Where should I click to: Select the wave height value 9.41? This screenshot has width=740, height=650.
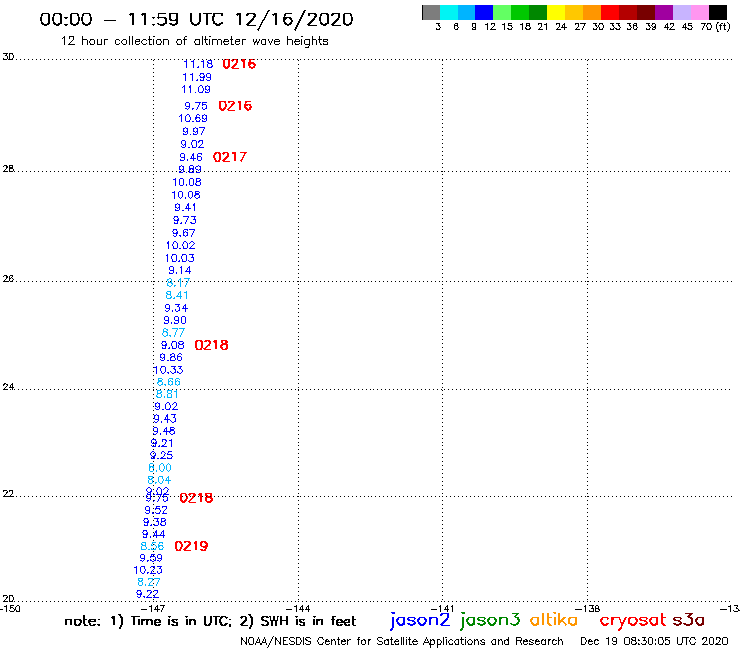tap(185, 207)
